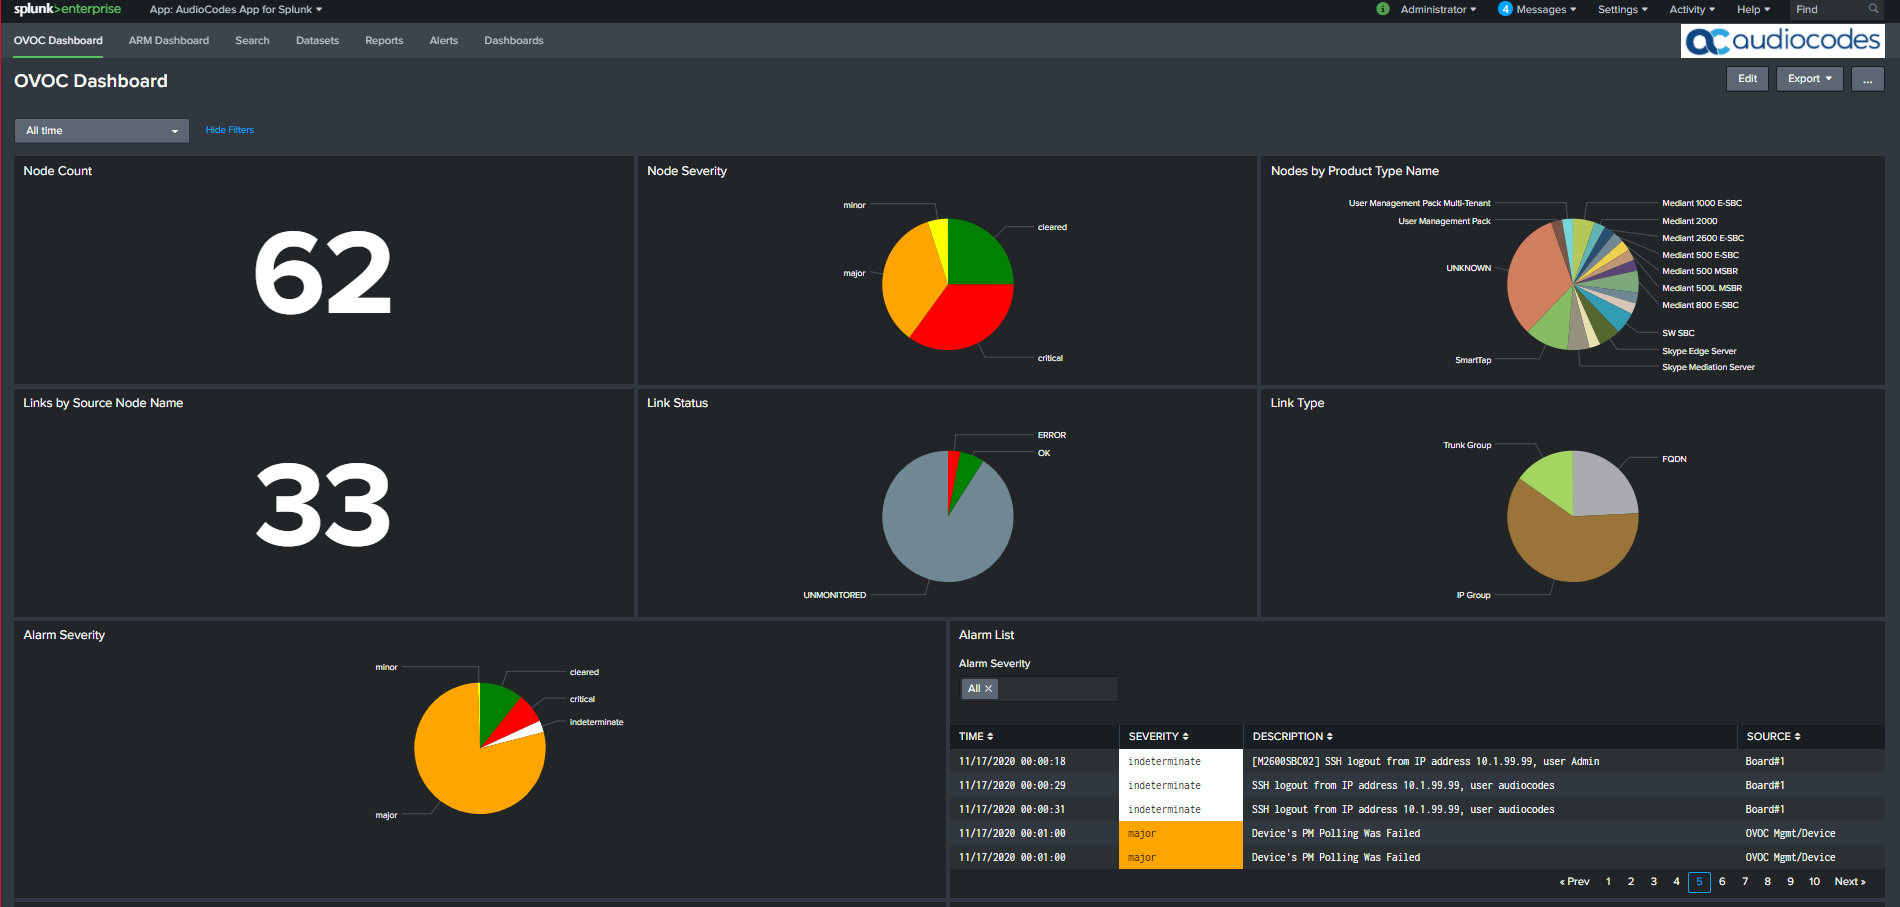Click the Hide Filters link
Viewport: 1900px width, 907px height.
[x=230, y=130]
